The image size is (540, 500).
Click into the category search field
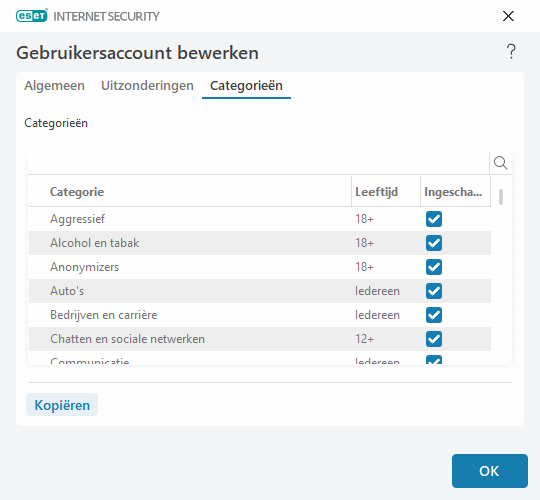point(258,163)
